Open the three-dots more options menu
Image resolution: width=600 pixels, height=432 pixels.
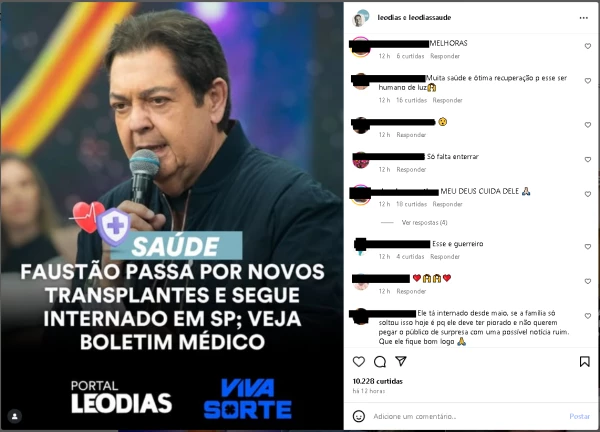(x=584, y=18)
